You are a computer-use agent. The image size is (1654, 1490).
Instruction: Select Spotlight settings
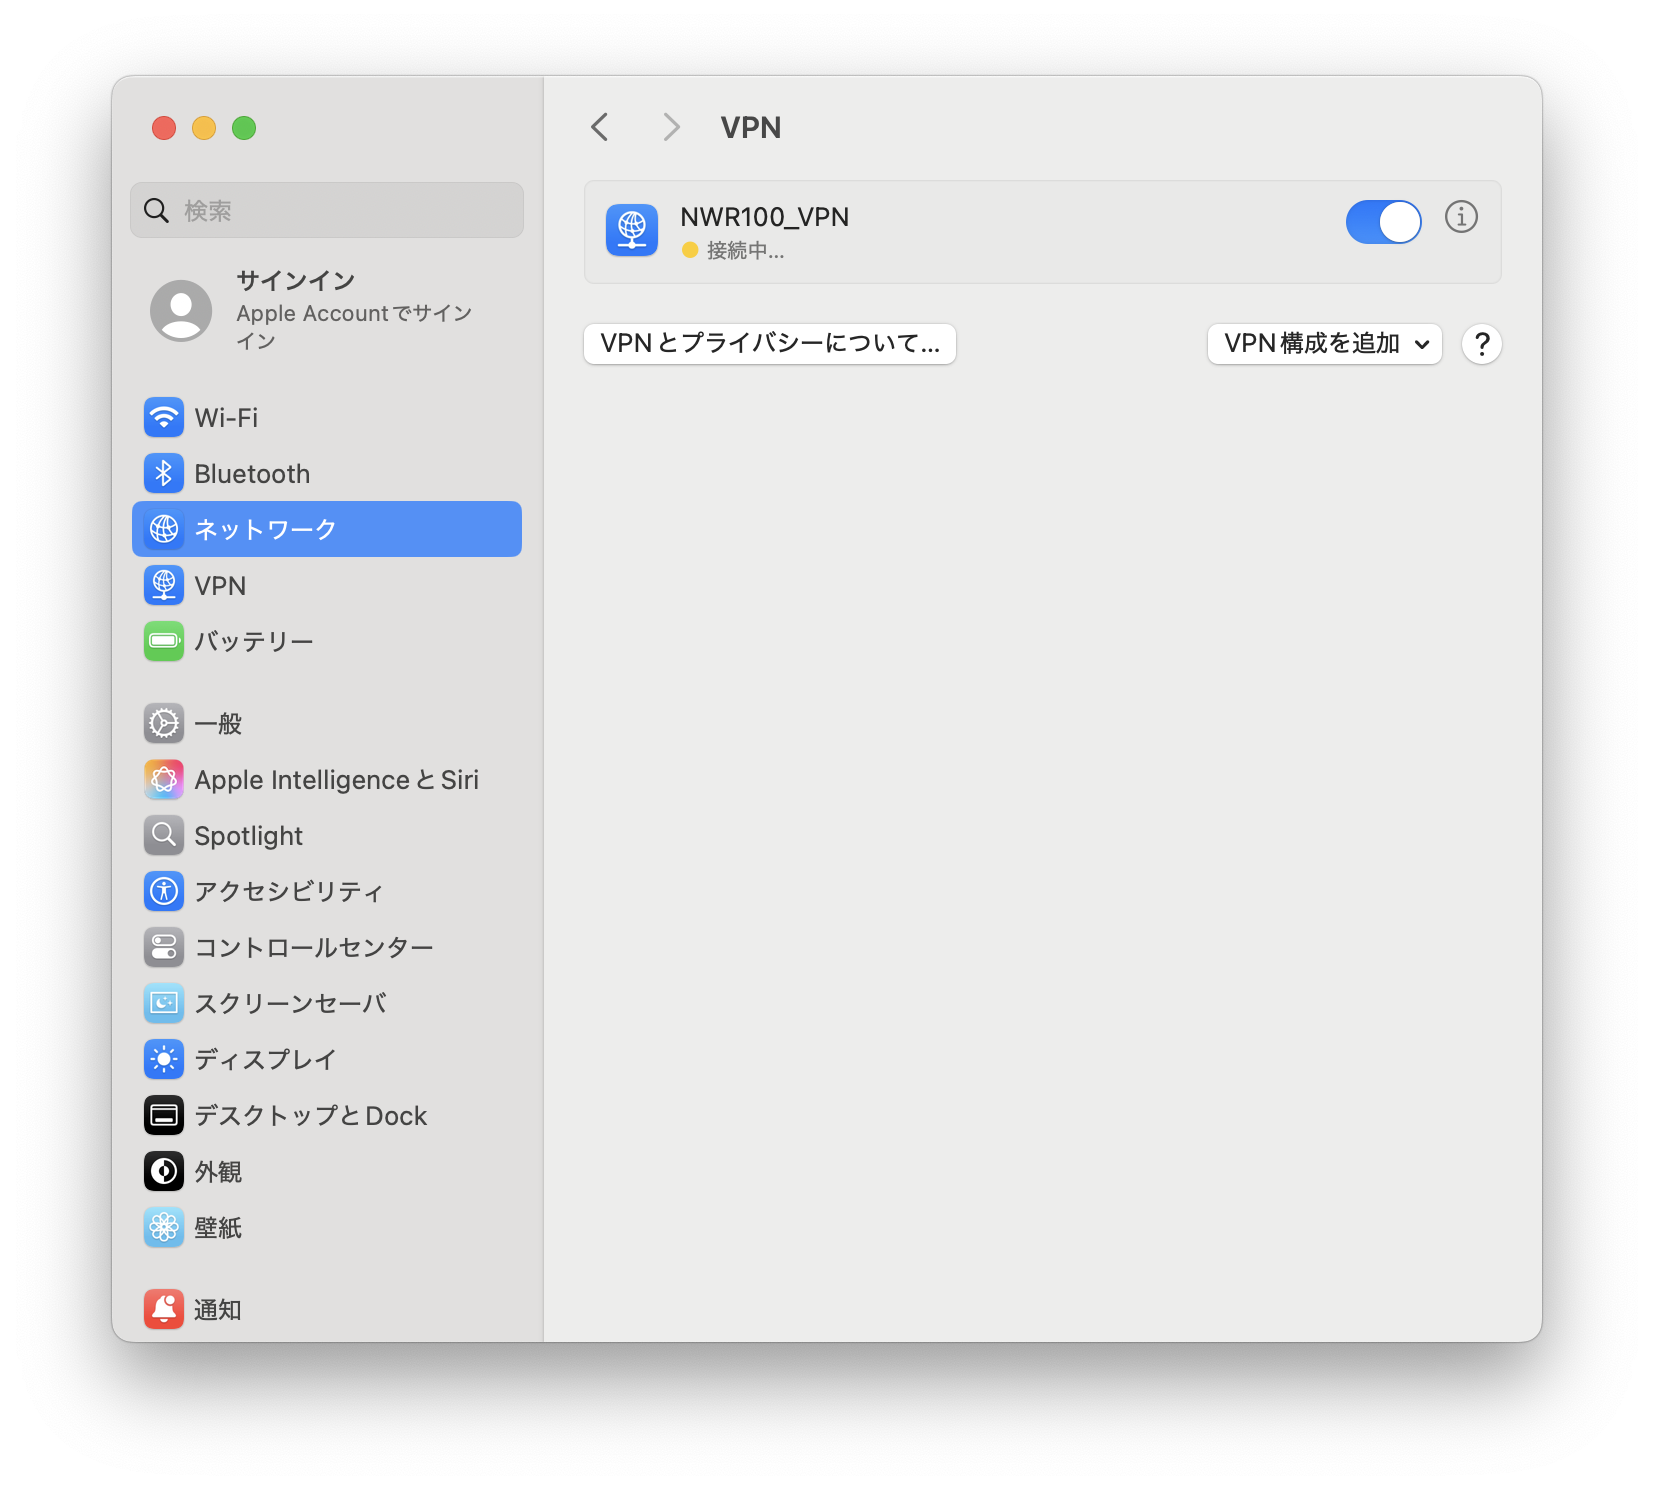248,835
